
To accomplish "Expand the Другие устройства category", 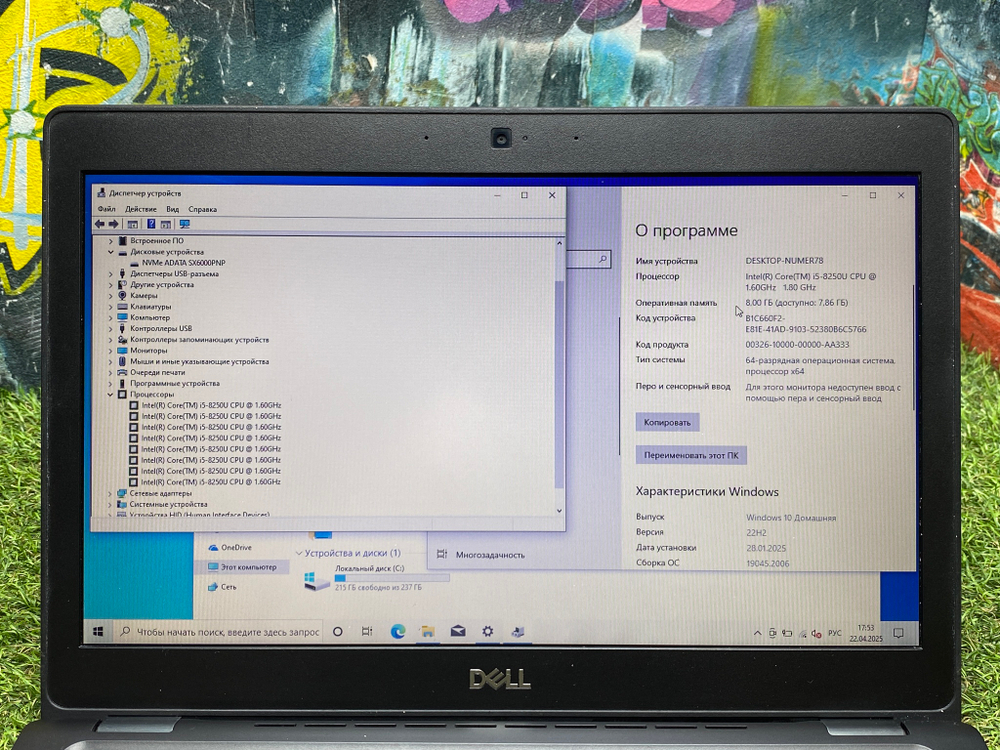I will 110,284.
